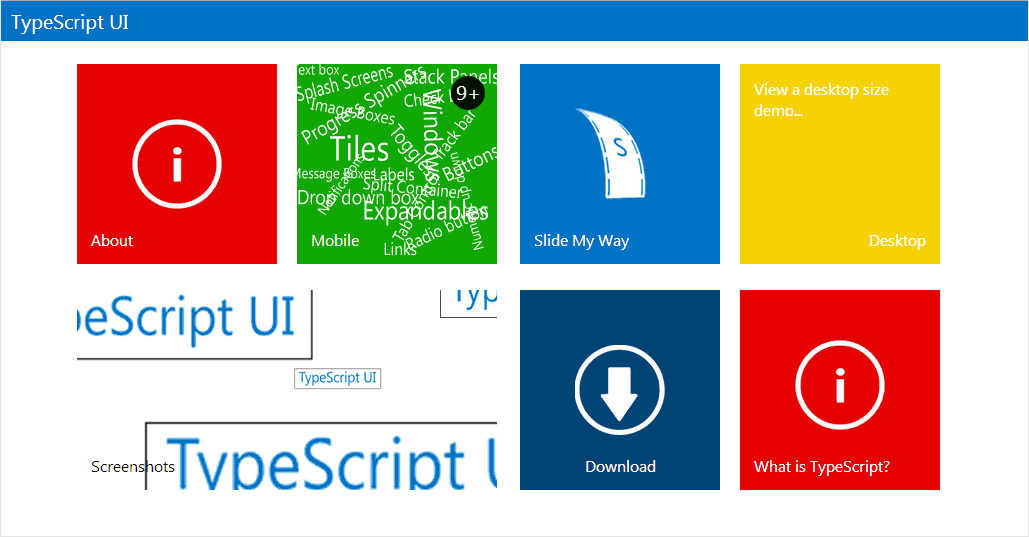This screenshot has height=537, width=1029.
Task: Click the Download label
Action: (x=620, y=467)
